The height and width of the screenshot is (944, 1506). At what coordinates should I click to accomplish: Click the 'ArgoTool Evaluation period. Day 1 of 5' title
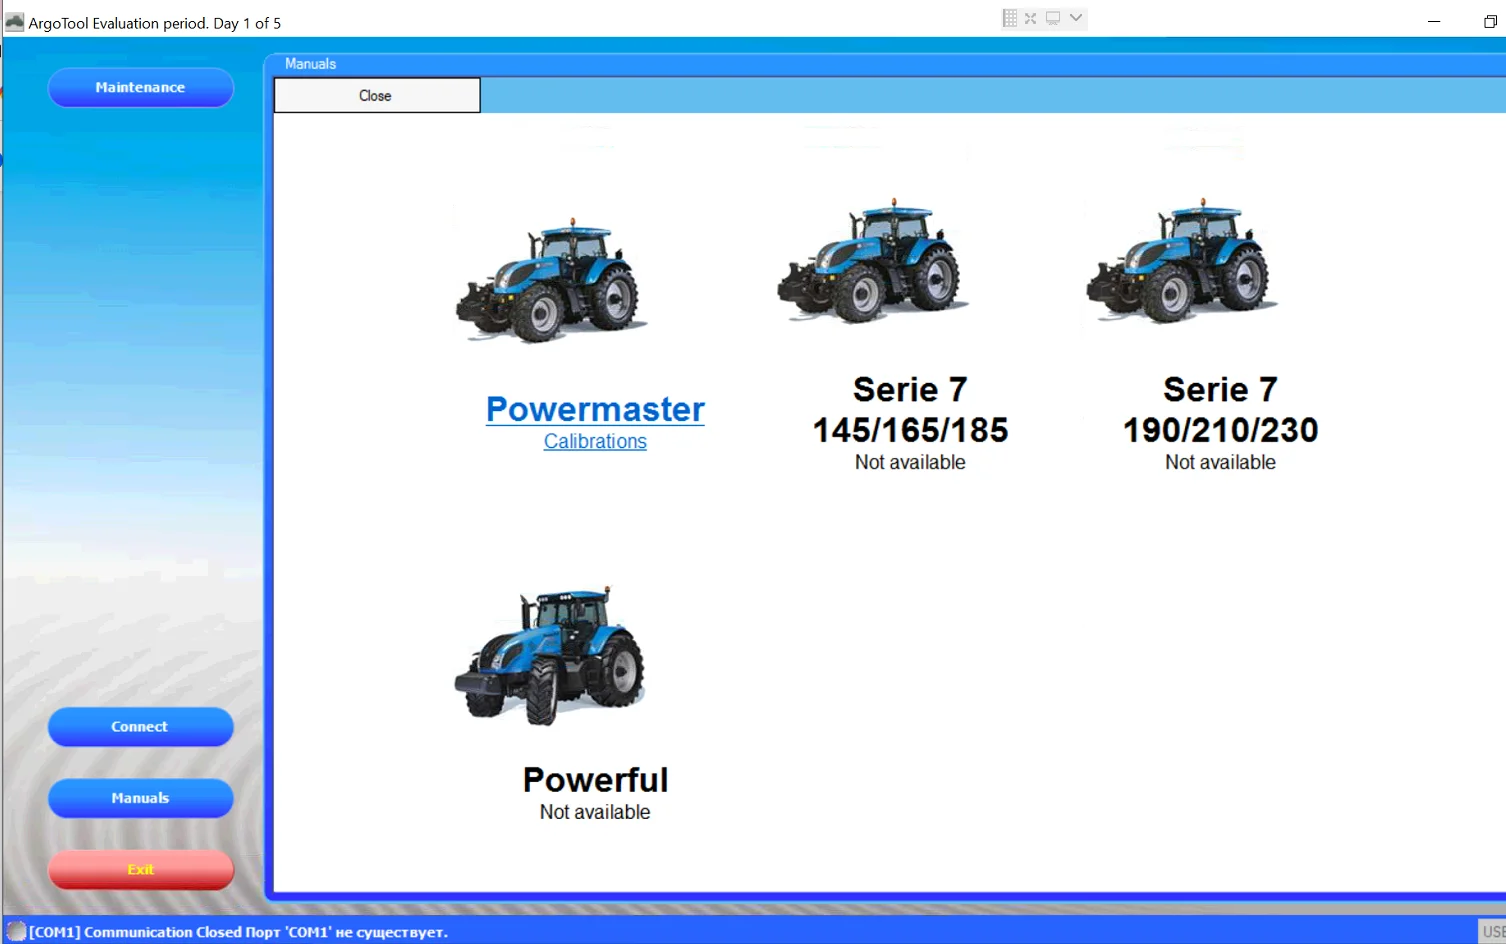tap(155, 23)
